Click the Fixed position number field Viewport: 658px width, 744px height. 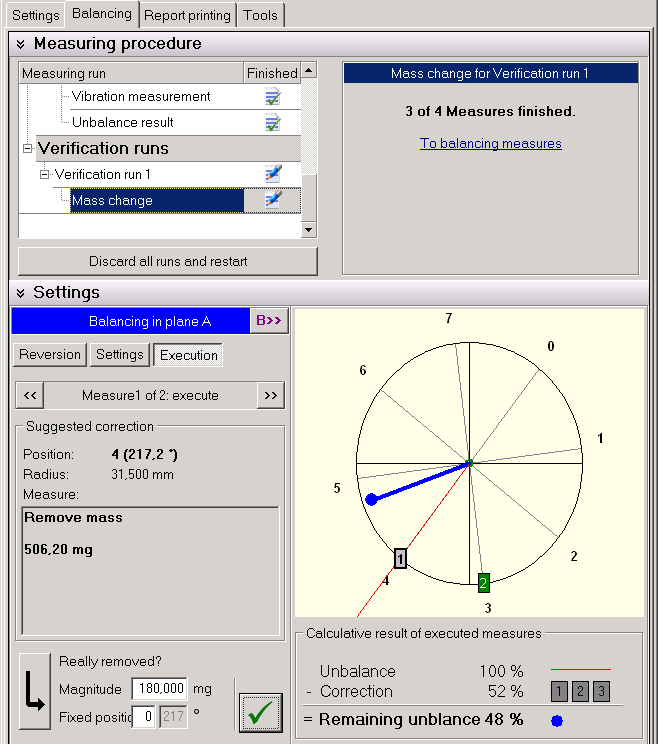pyautogui.click(x=144, y=716)
